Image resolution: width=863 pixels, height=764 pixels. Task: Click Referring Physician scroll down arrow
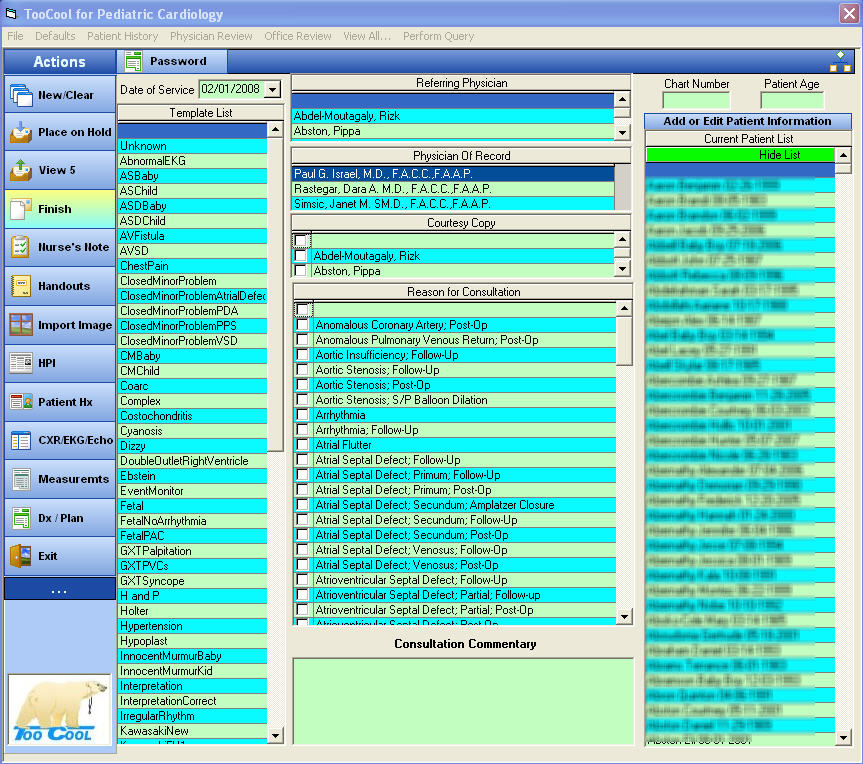click(x=622, y=133)
